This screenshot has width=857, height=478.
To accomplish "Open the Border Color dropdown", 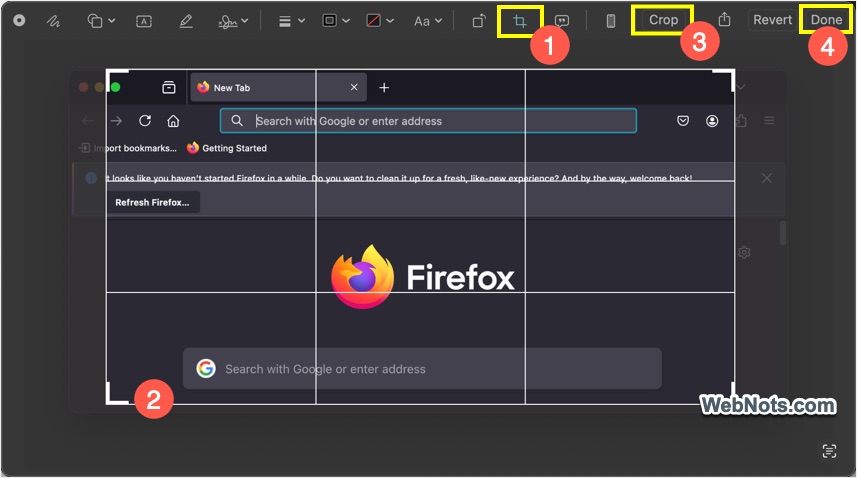I will click(336, 21).
